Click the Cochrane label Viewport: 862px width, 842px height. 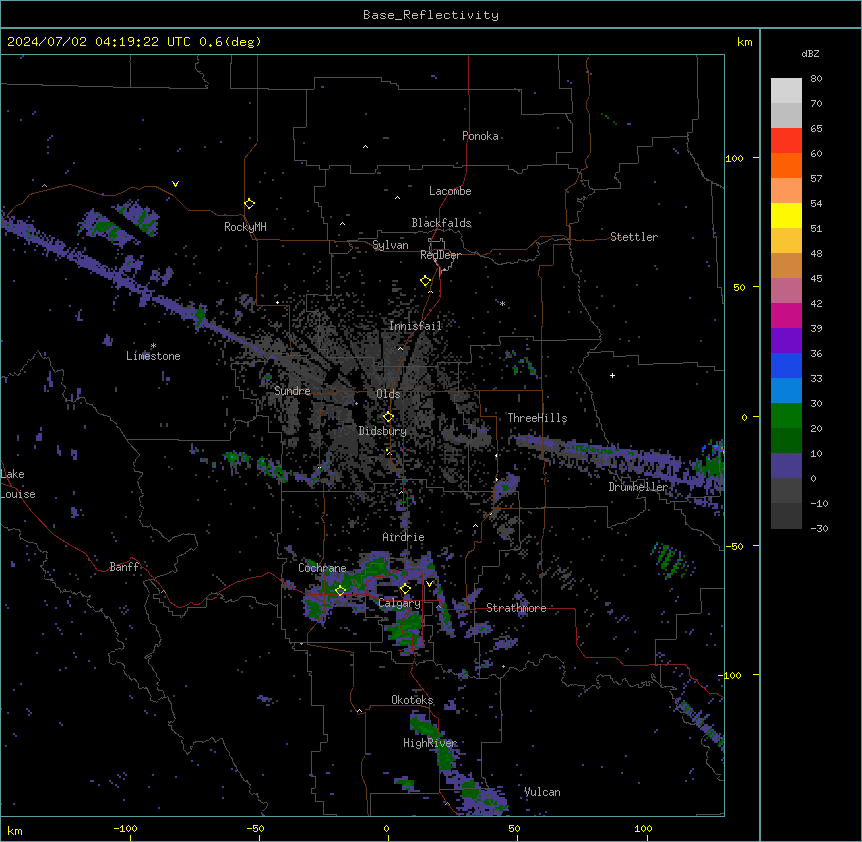[x=322, y=568]
